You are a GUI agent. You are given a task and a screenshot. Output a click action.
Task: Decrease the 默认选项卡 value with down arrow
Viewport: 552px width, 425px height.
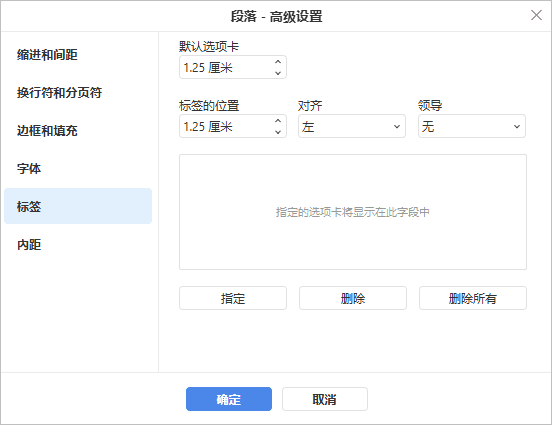tap(278, 73)
